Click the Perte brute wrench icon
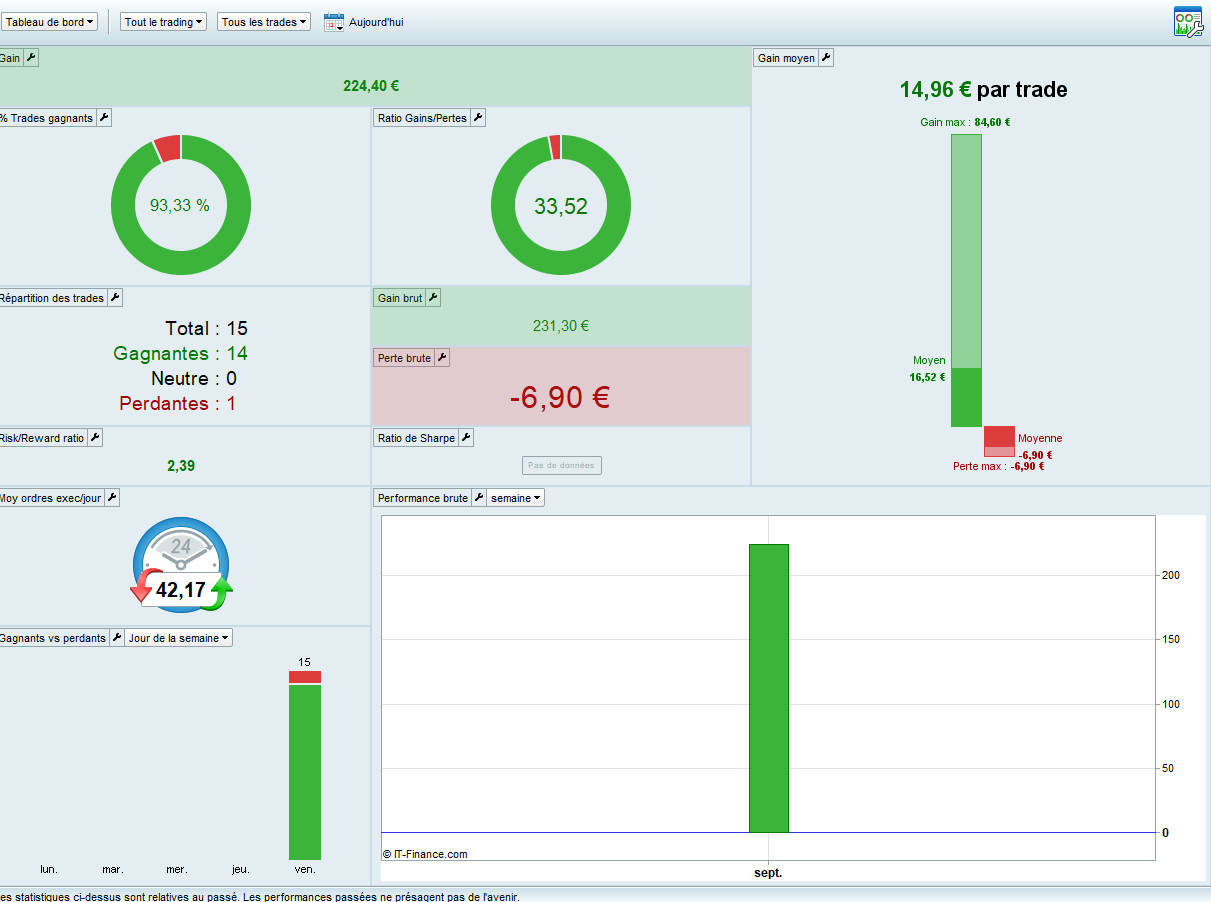 (442, 358)
